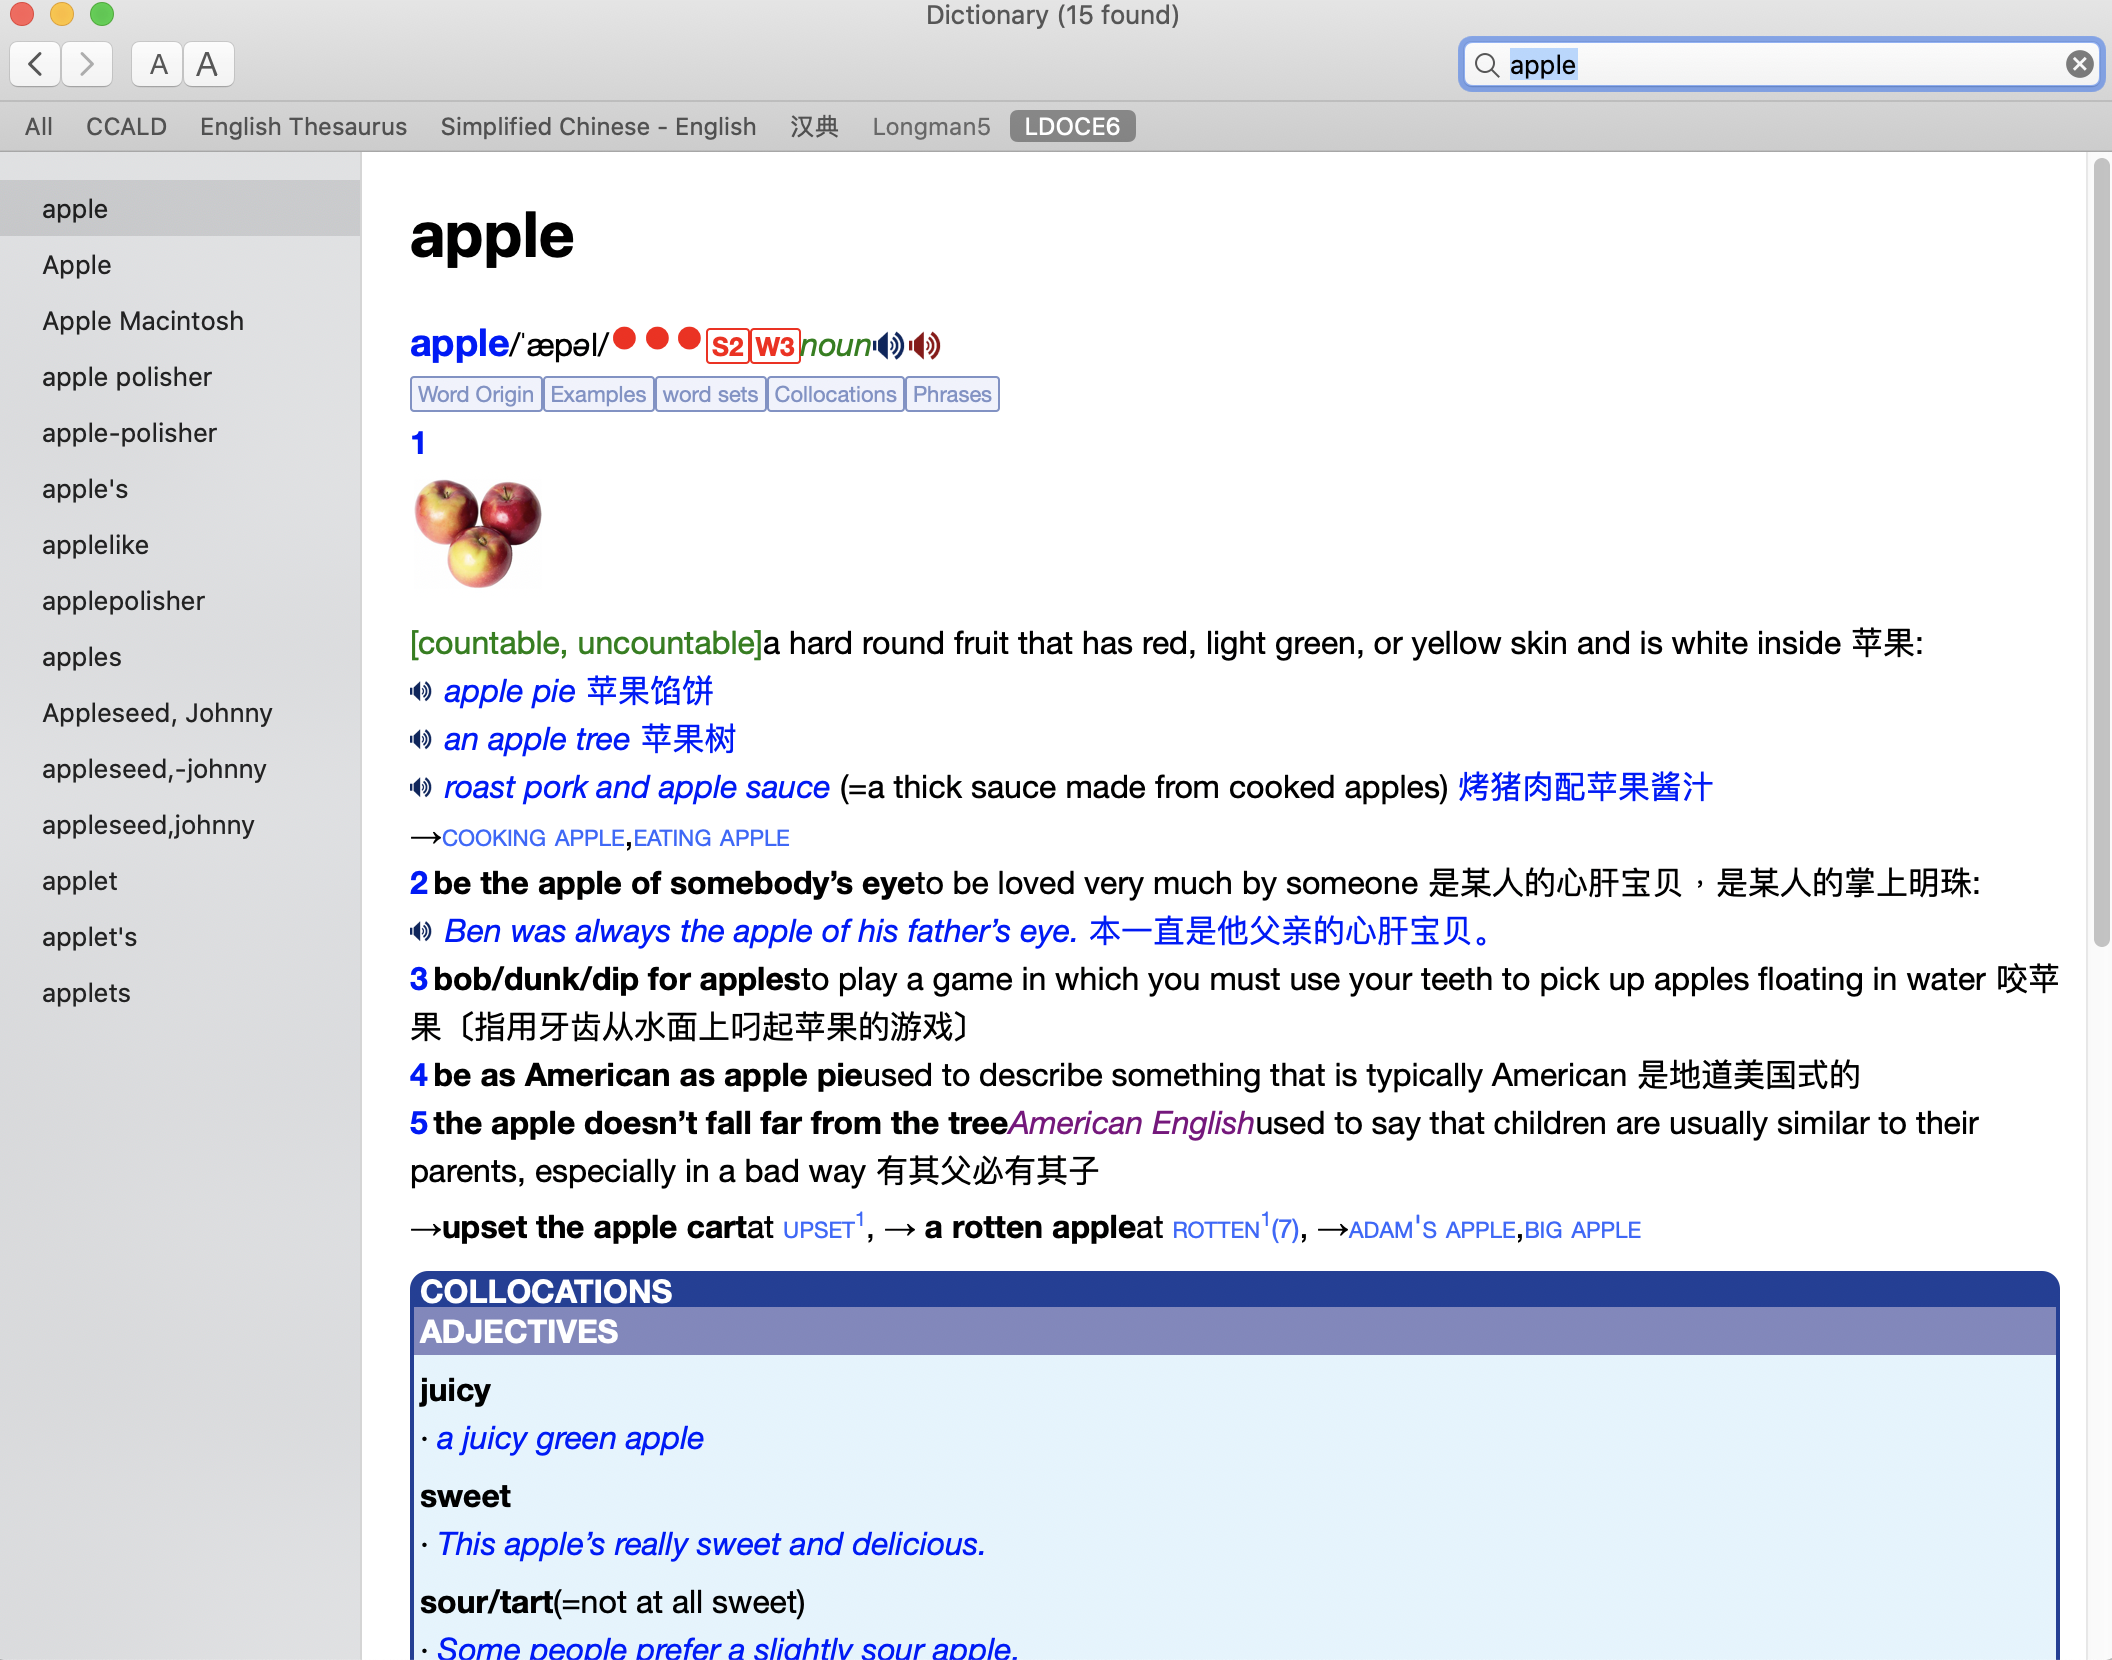Image resolution: width=2112 pixels, height=1660 pixels.
Task: Switch to the CCALD dictionary tab
Action: pos(126,126)
